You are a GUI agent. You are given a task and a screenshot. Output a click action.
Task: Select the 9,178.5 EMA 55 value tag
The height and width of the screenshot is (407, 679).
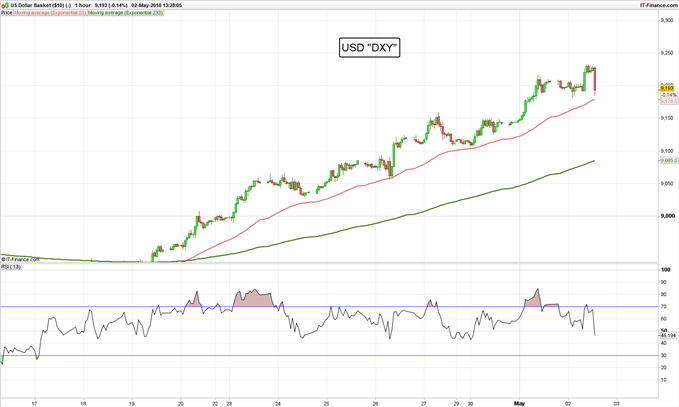click(669, 101)
